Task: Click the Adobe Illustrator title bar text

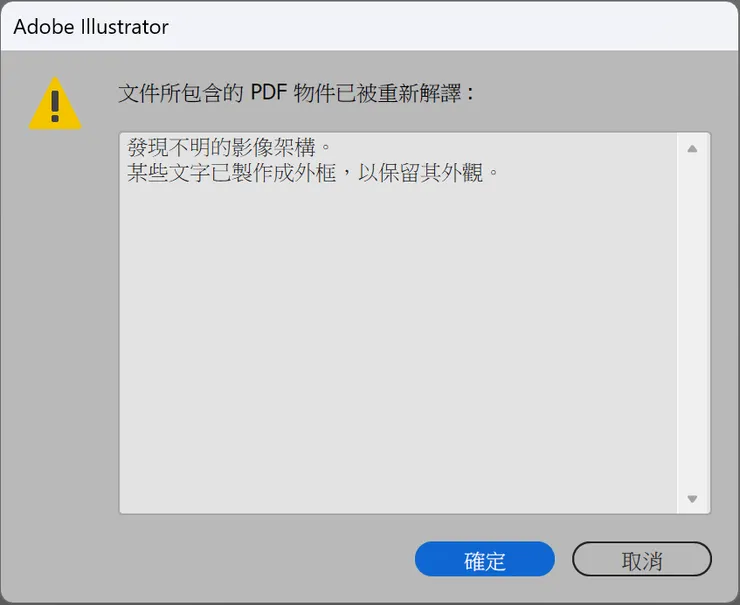Action: point(91,27)
